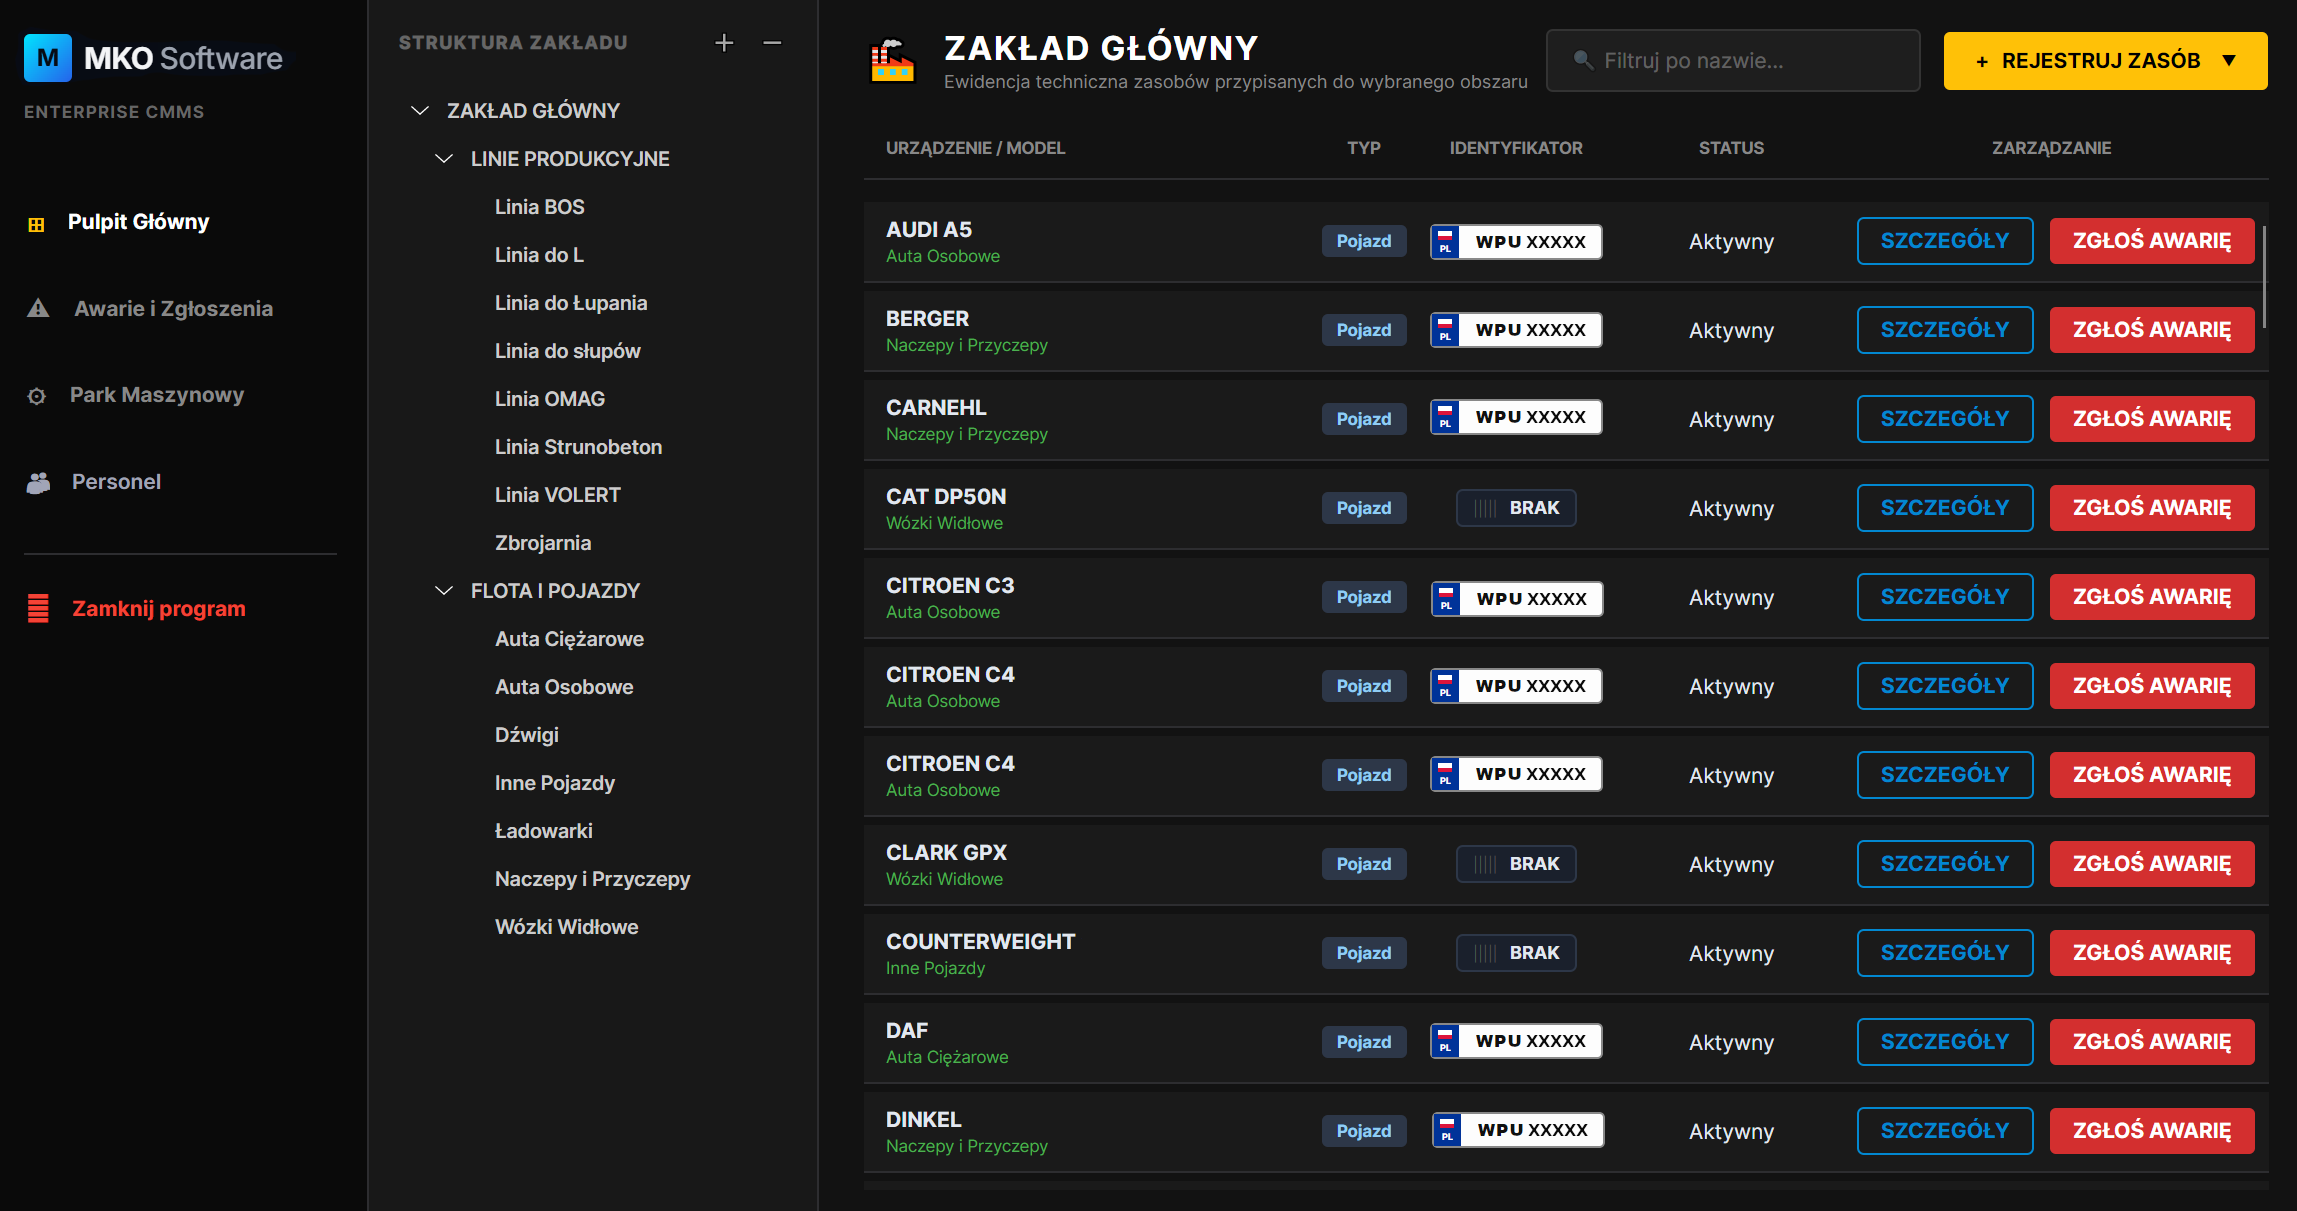Select Naczepy i Przyczepy in the tree
The width and height of the screenshot is (2297, 1211).
(592, 879)
